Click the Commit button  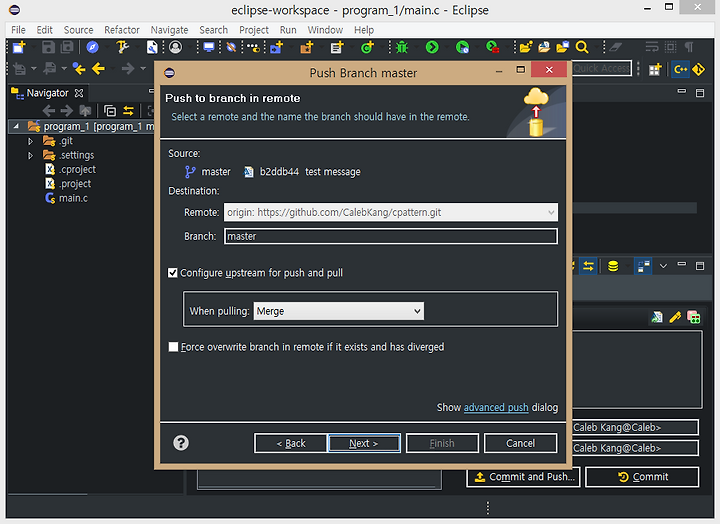[x=642, y=477]
